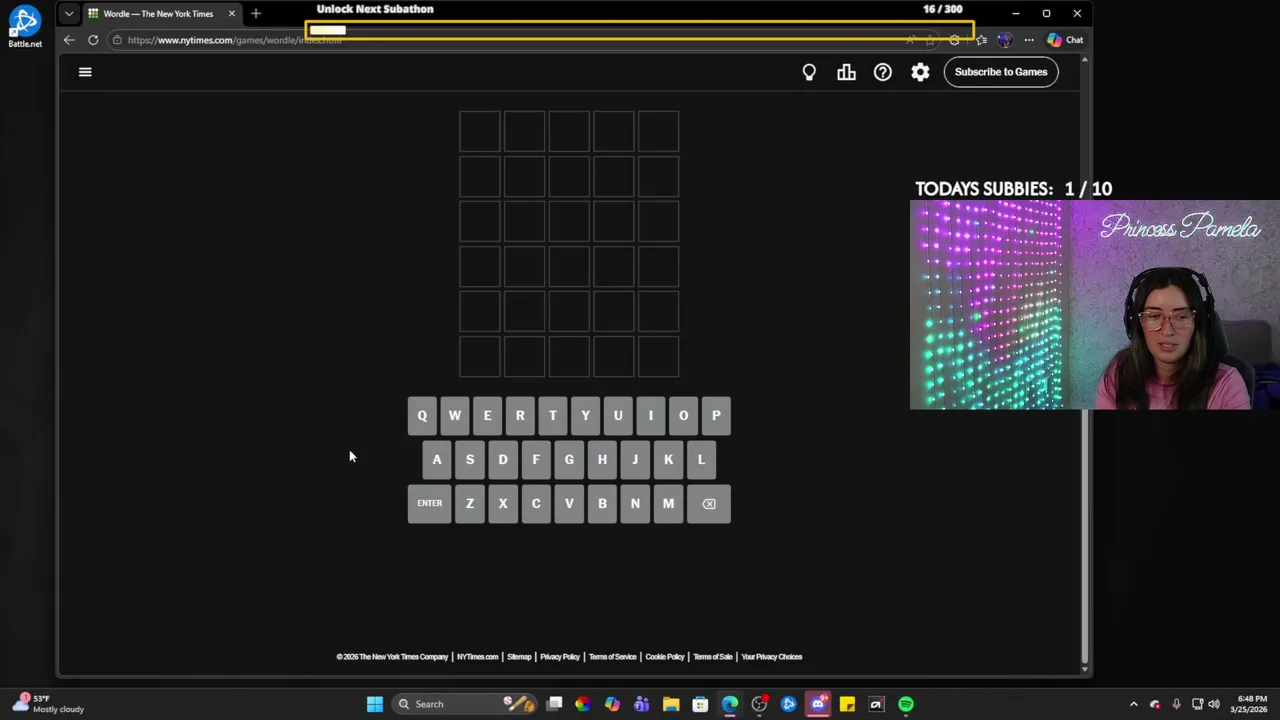The width and height of the screenshot is (1280, 720).
Task: Show hidden system tray icons chevron
Action: (x=1133, y=704)
